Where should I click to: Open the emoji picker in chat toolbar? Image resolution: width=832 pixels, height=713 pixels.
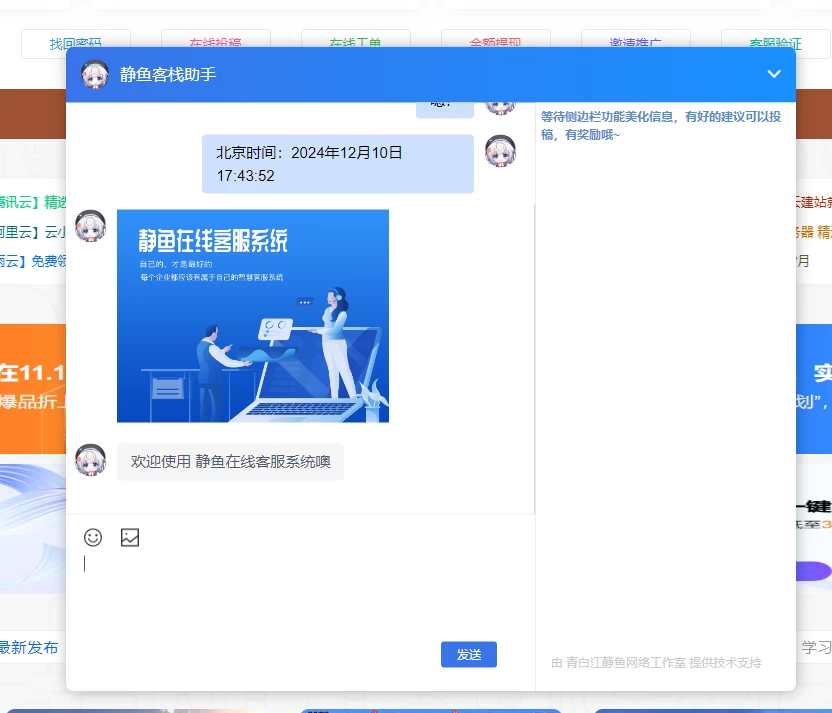click(93, 537)
